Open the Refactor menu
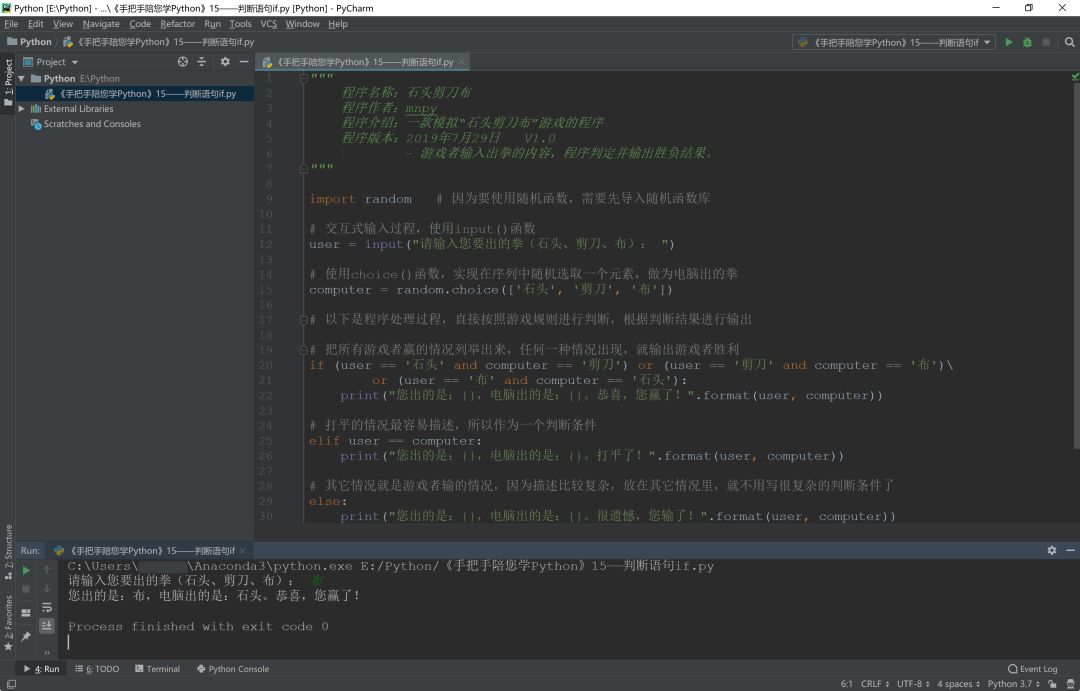Screen dimensions: 1080x691 (178, 24)
